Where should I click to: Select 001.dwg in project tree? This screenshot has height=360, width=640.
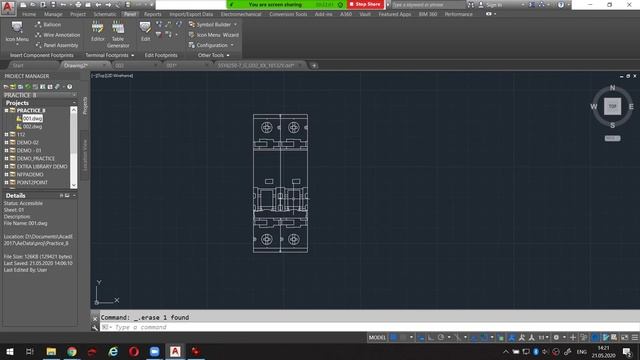32,118
